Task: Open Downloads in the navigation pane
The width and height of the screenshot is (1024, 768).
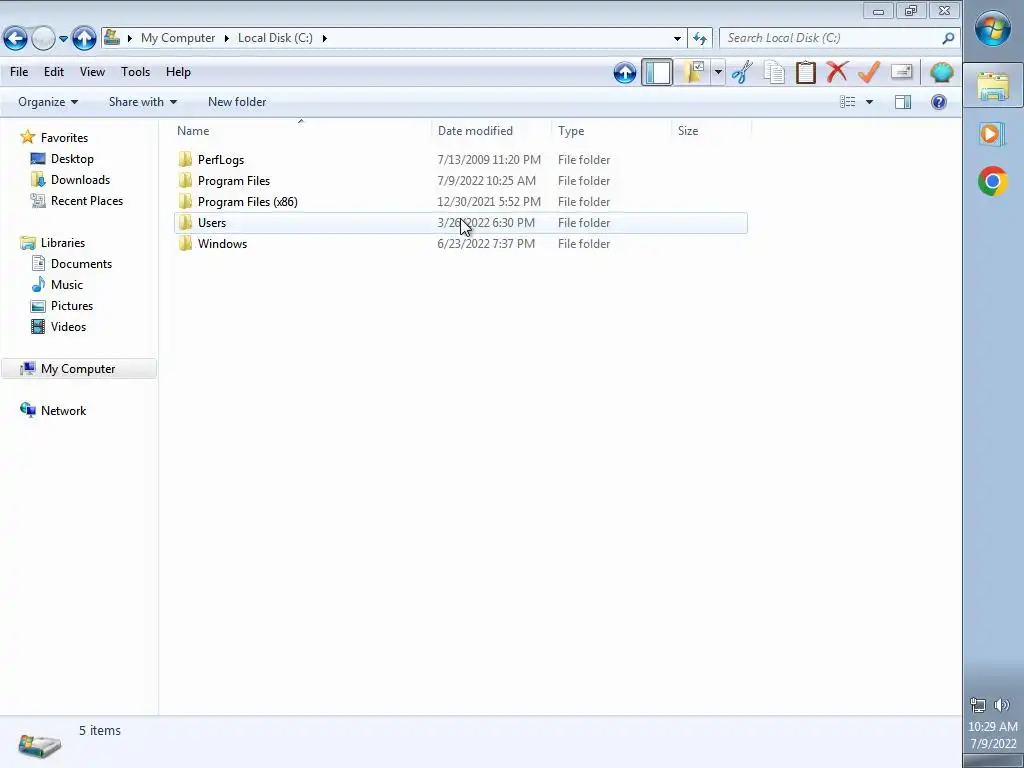Action: point(80,180)
